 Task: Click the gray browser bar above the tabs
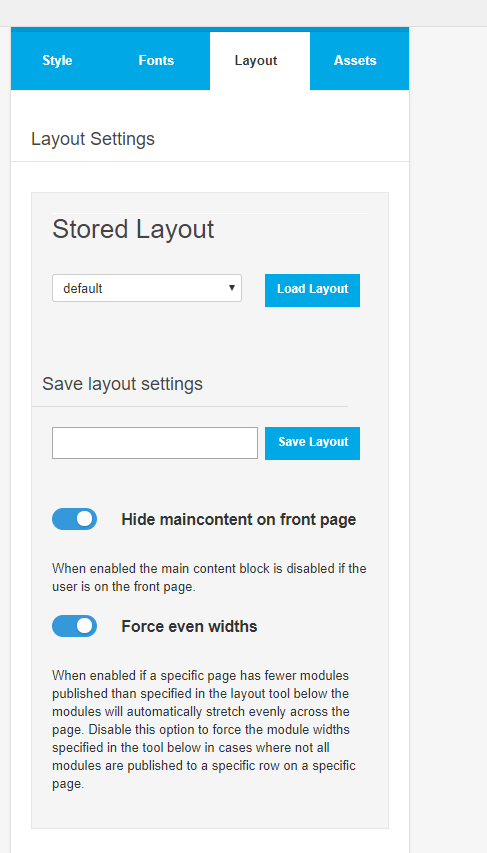click(x=243, y=13)
